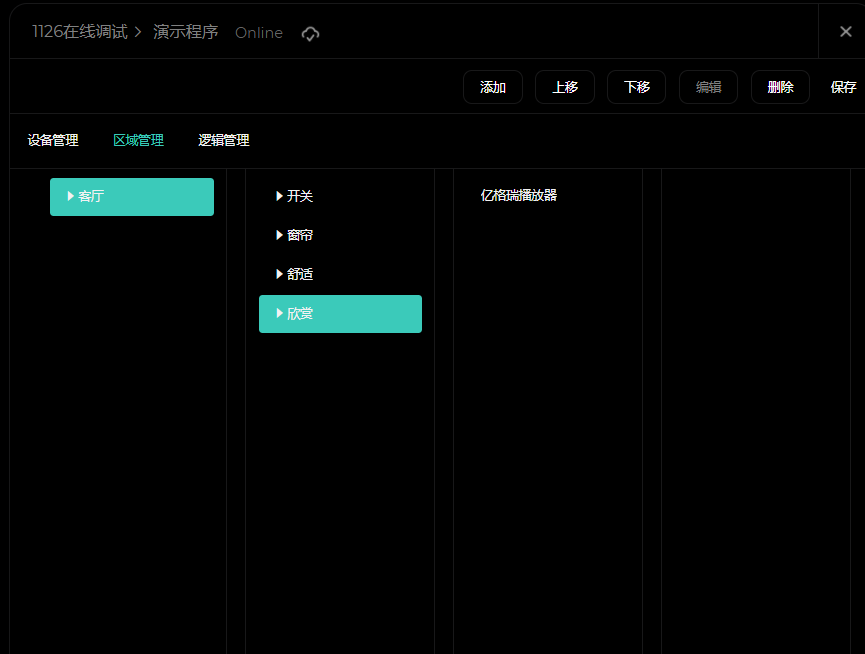The image size is (865, 654).
Task: Go back to 1126在线调试 breadcrumb
Action: click(79, 32)
